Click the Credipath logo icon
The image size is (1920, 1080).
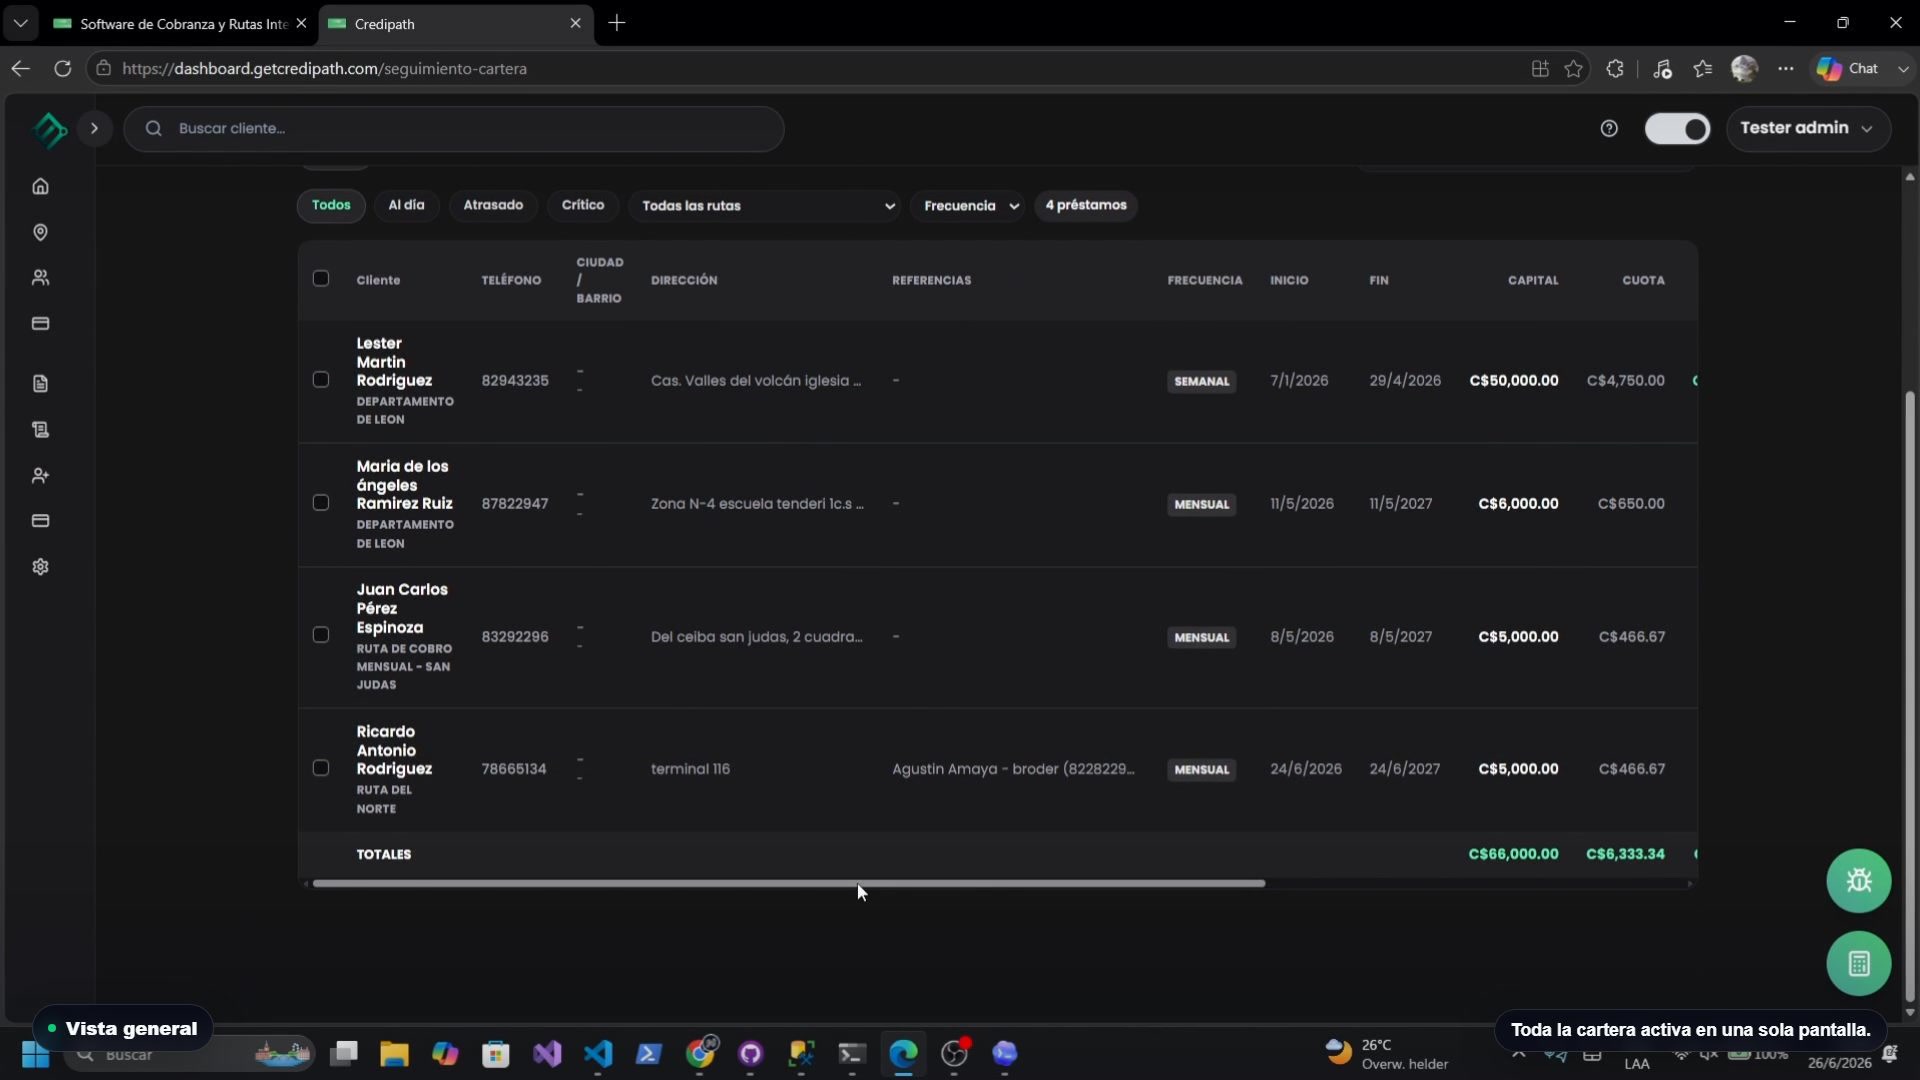tap(49, 129)
